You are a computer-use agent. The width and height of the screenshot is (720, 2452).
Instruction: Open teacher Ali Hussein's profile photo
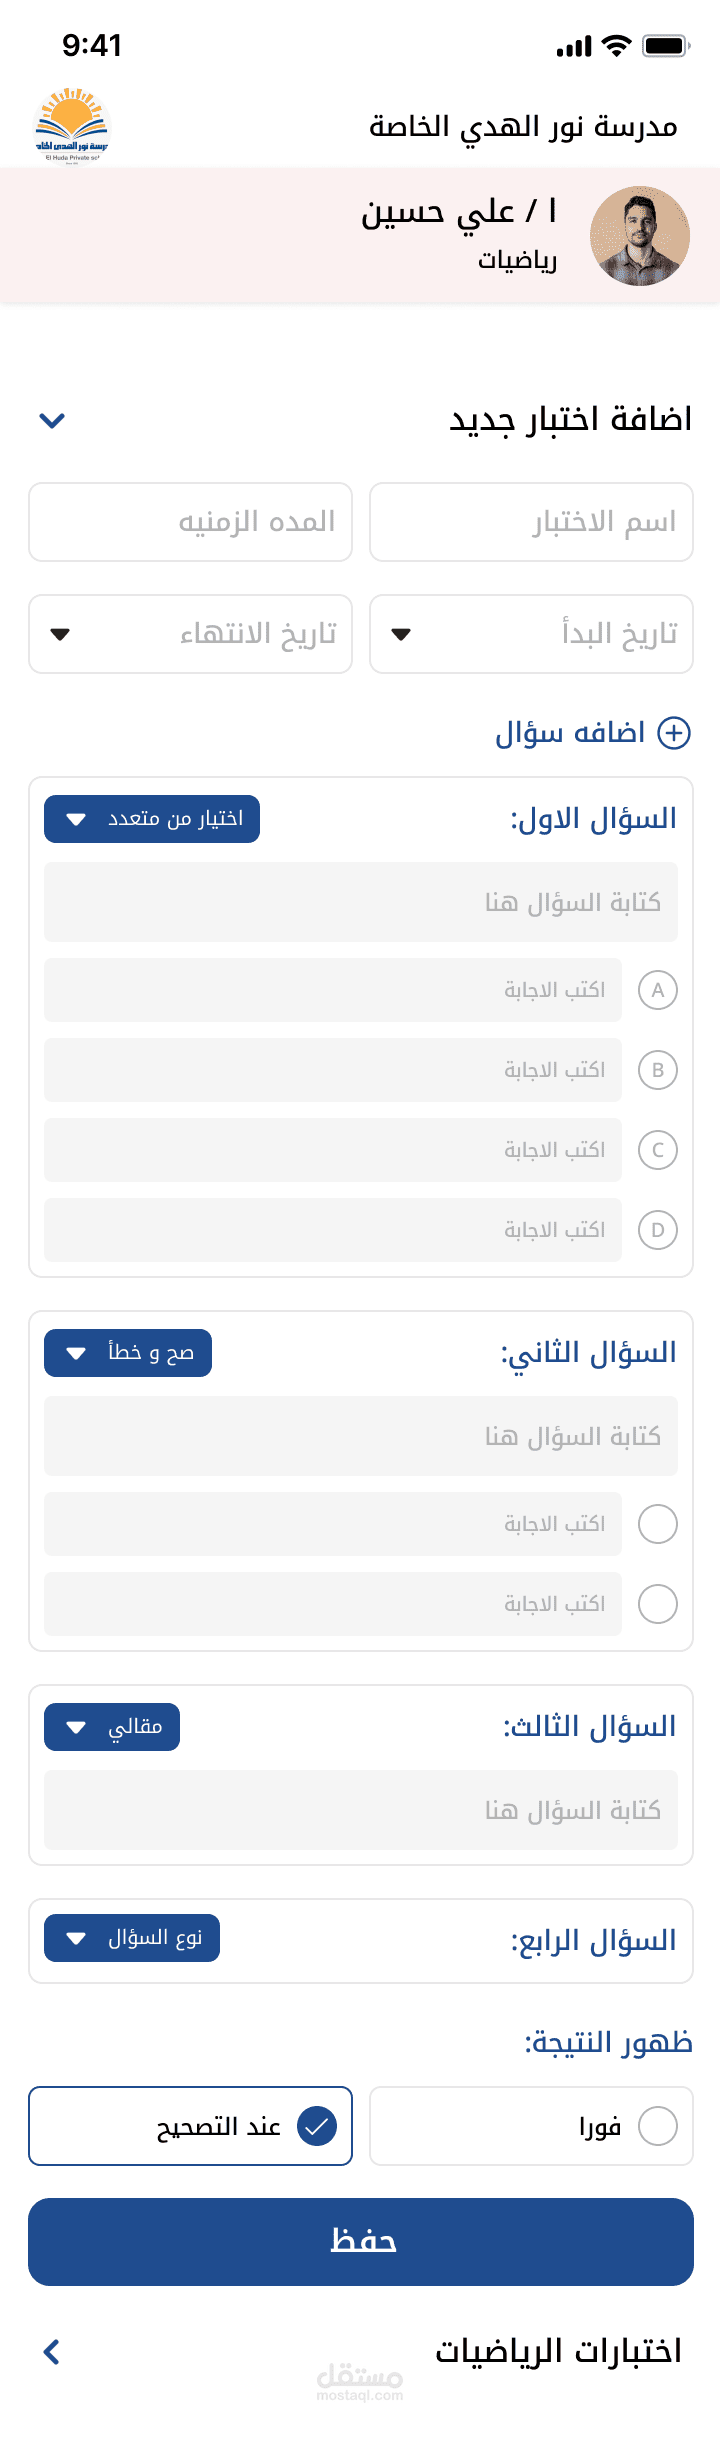coord(640,236)
